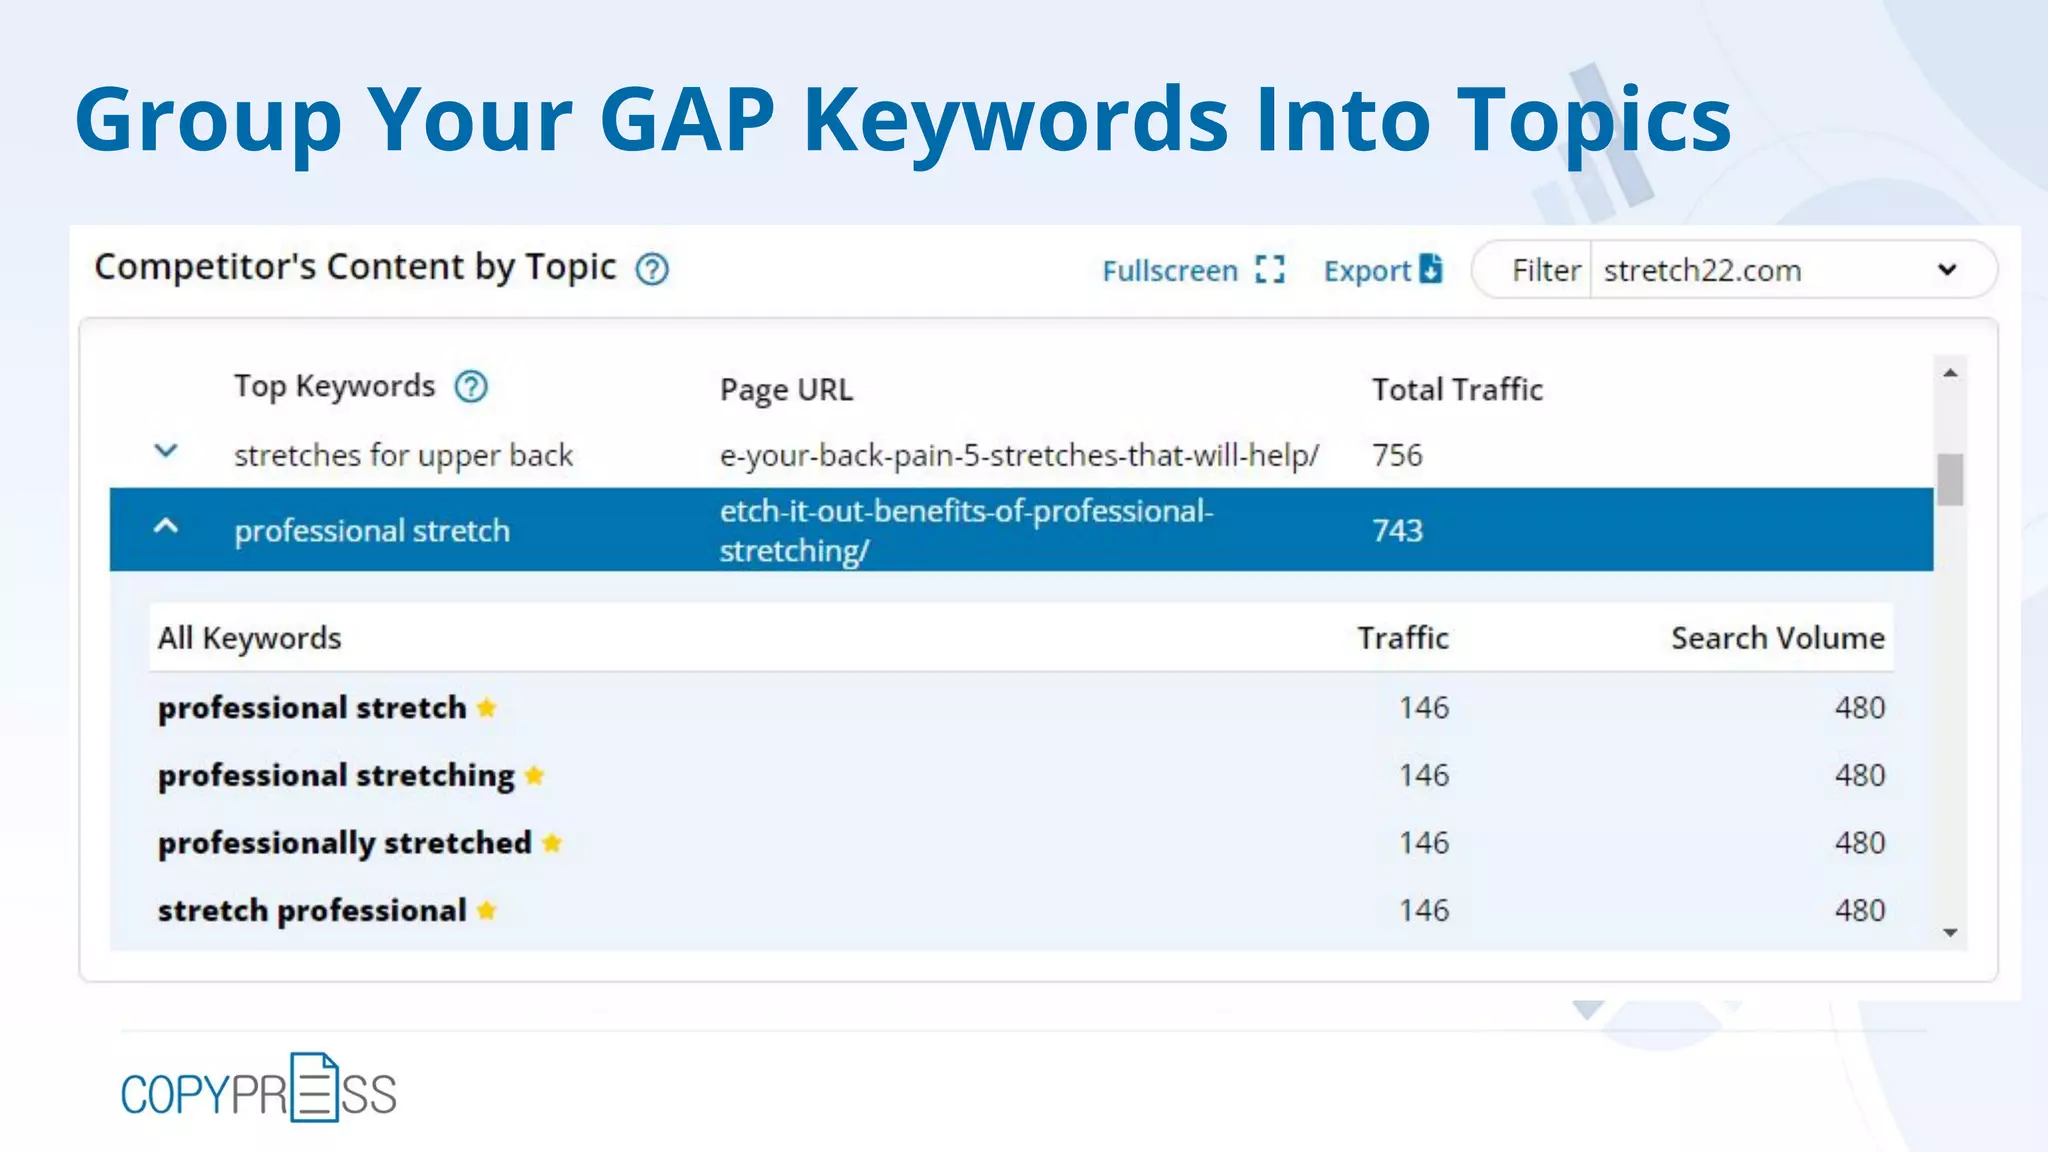Click the Fullscreen expand icon
Viewport: 2048px width, 1152px height.
click(1270, 270)
